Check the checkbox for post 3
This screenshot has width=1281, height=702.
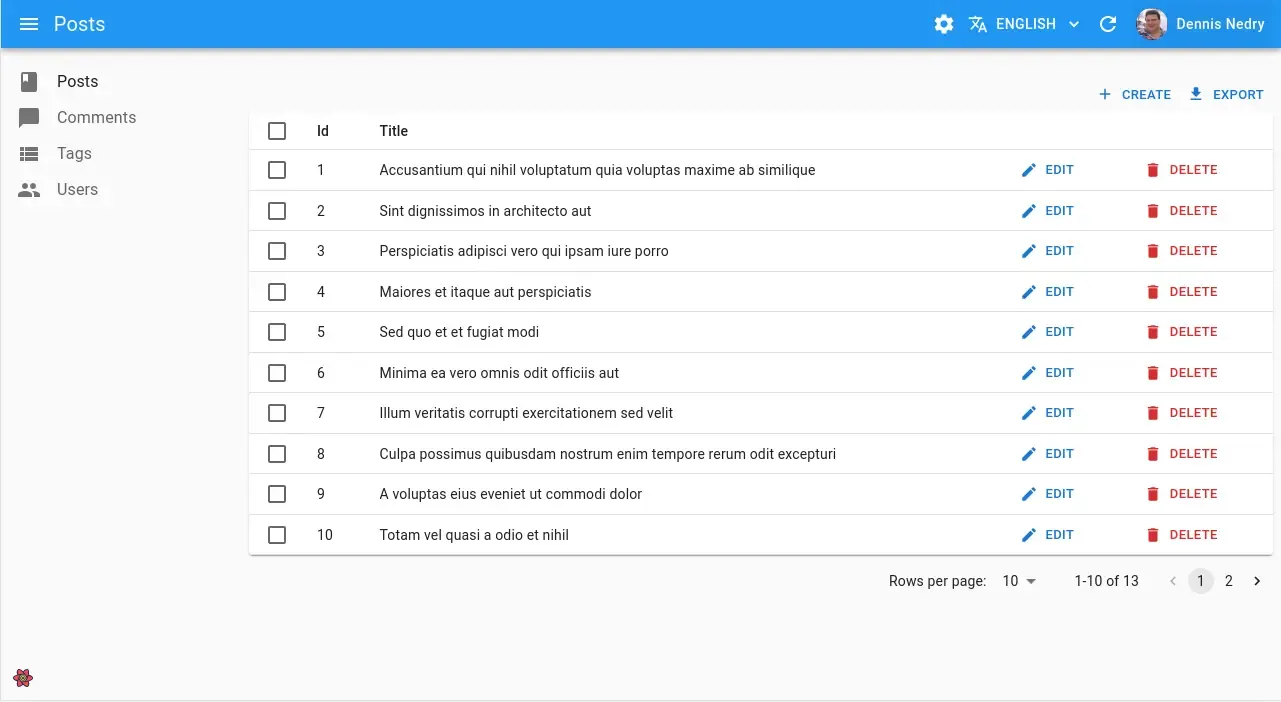(x=277, y=251)
